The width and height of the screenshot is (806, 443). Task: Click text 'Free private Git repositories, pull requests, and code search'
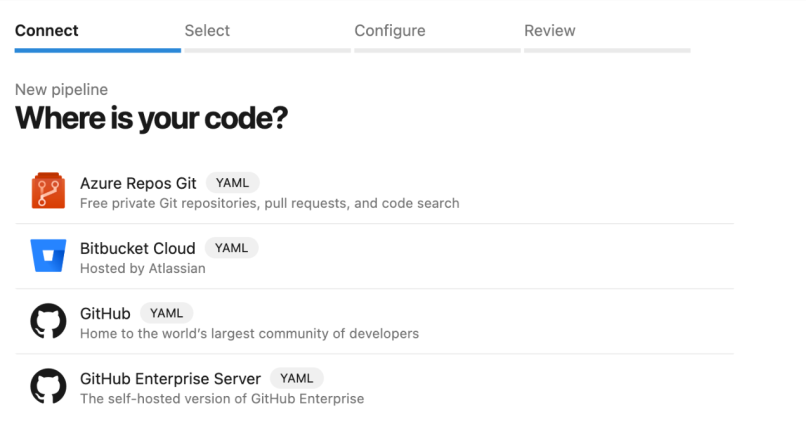point(269,204)
